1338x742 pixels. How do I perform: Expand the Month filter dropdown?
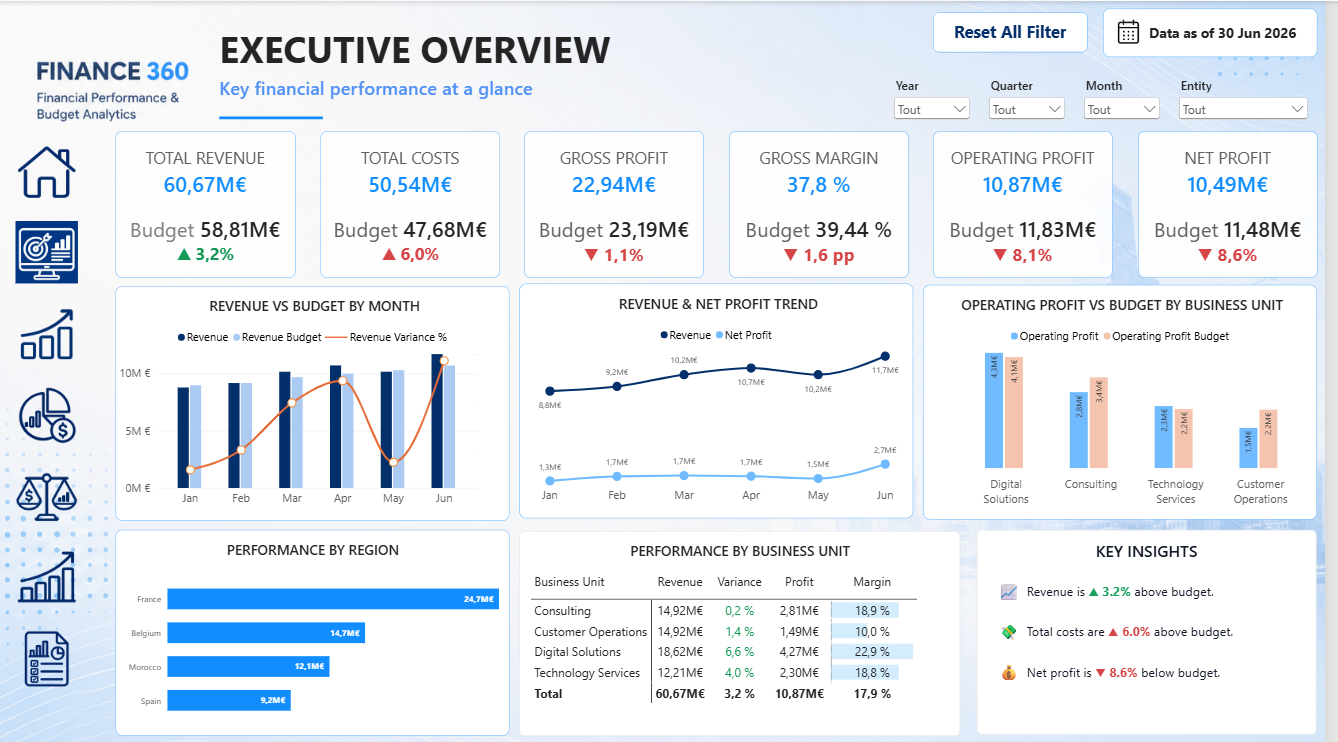pyautogui.click(x=1122, y=109)
